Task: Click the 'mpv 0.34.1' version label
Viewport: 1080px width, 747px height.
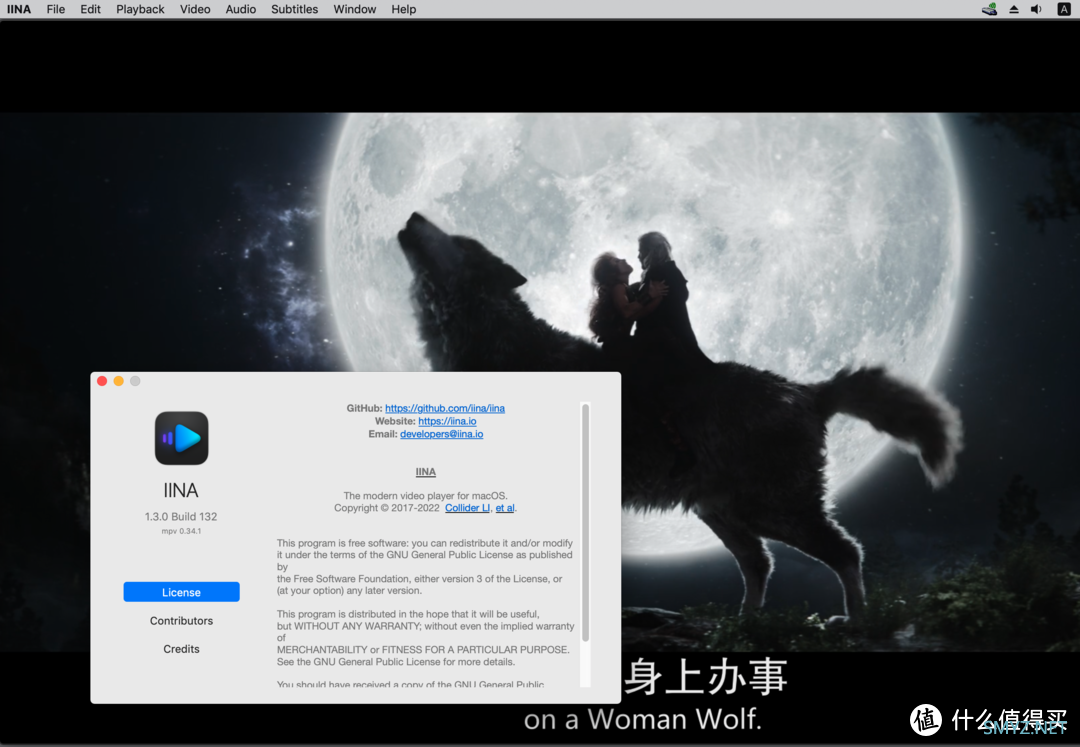Action: [181, 531]
